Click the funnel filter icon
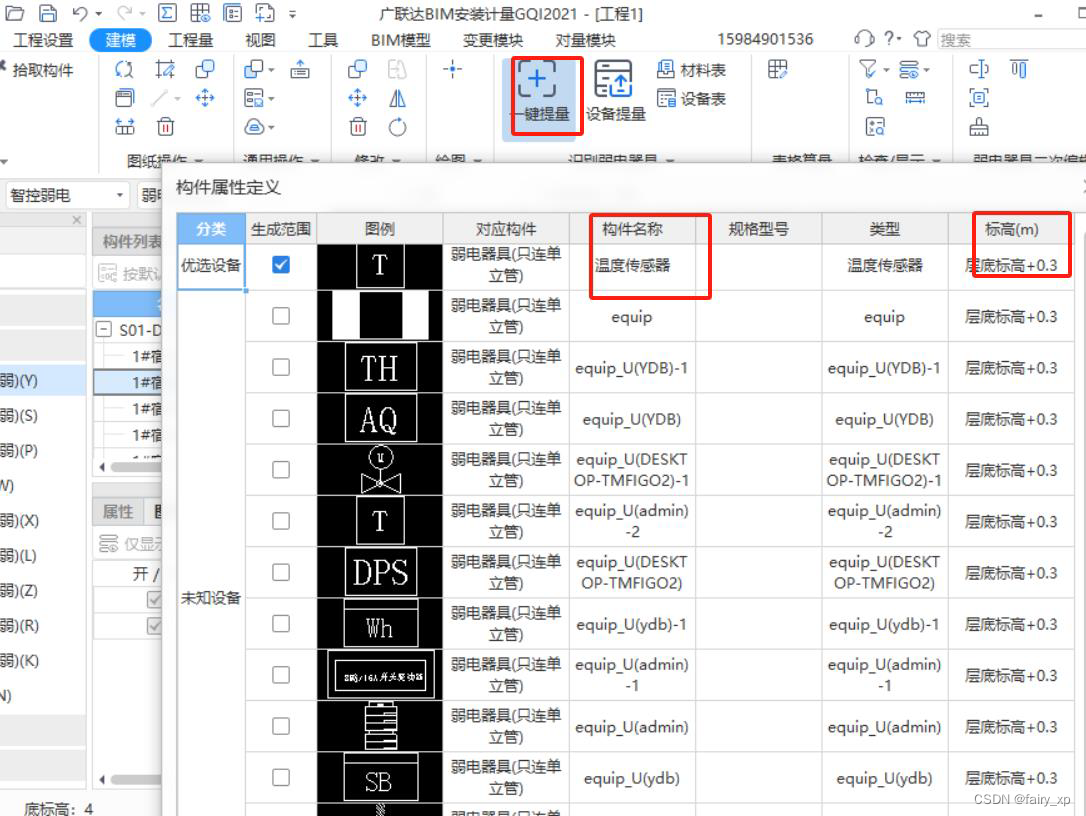 [x=867, y=69]
